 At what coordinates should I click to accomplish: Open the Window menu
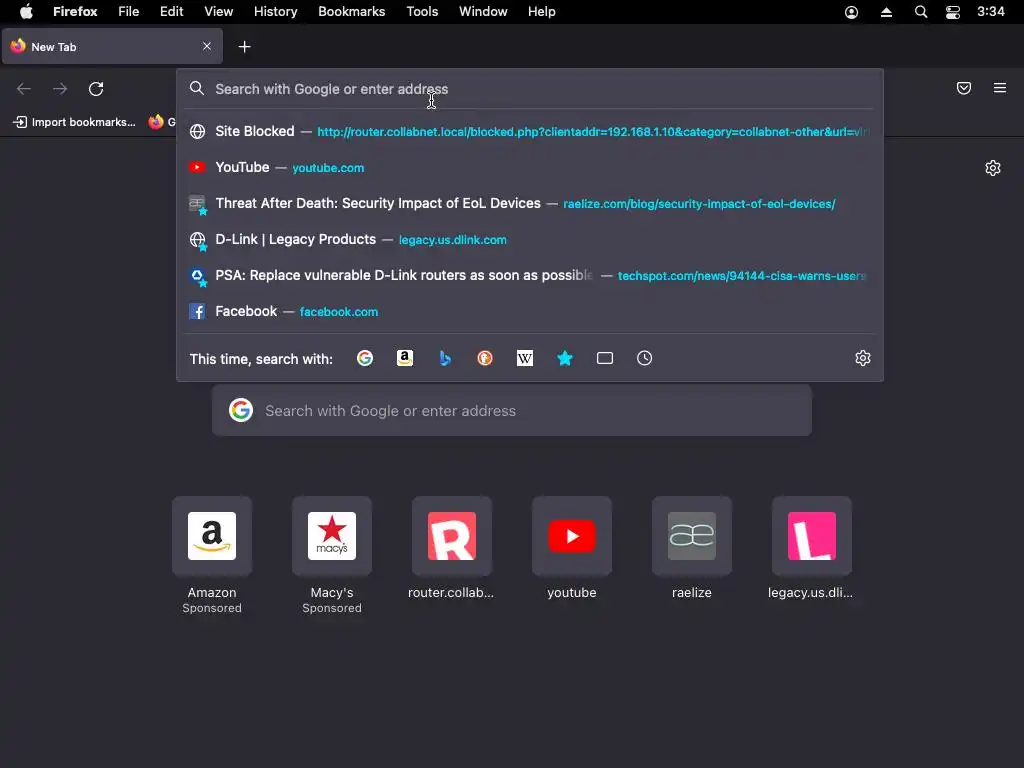tap(483, 12)
